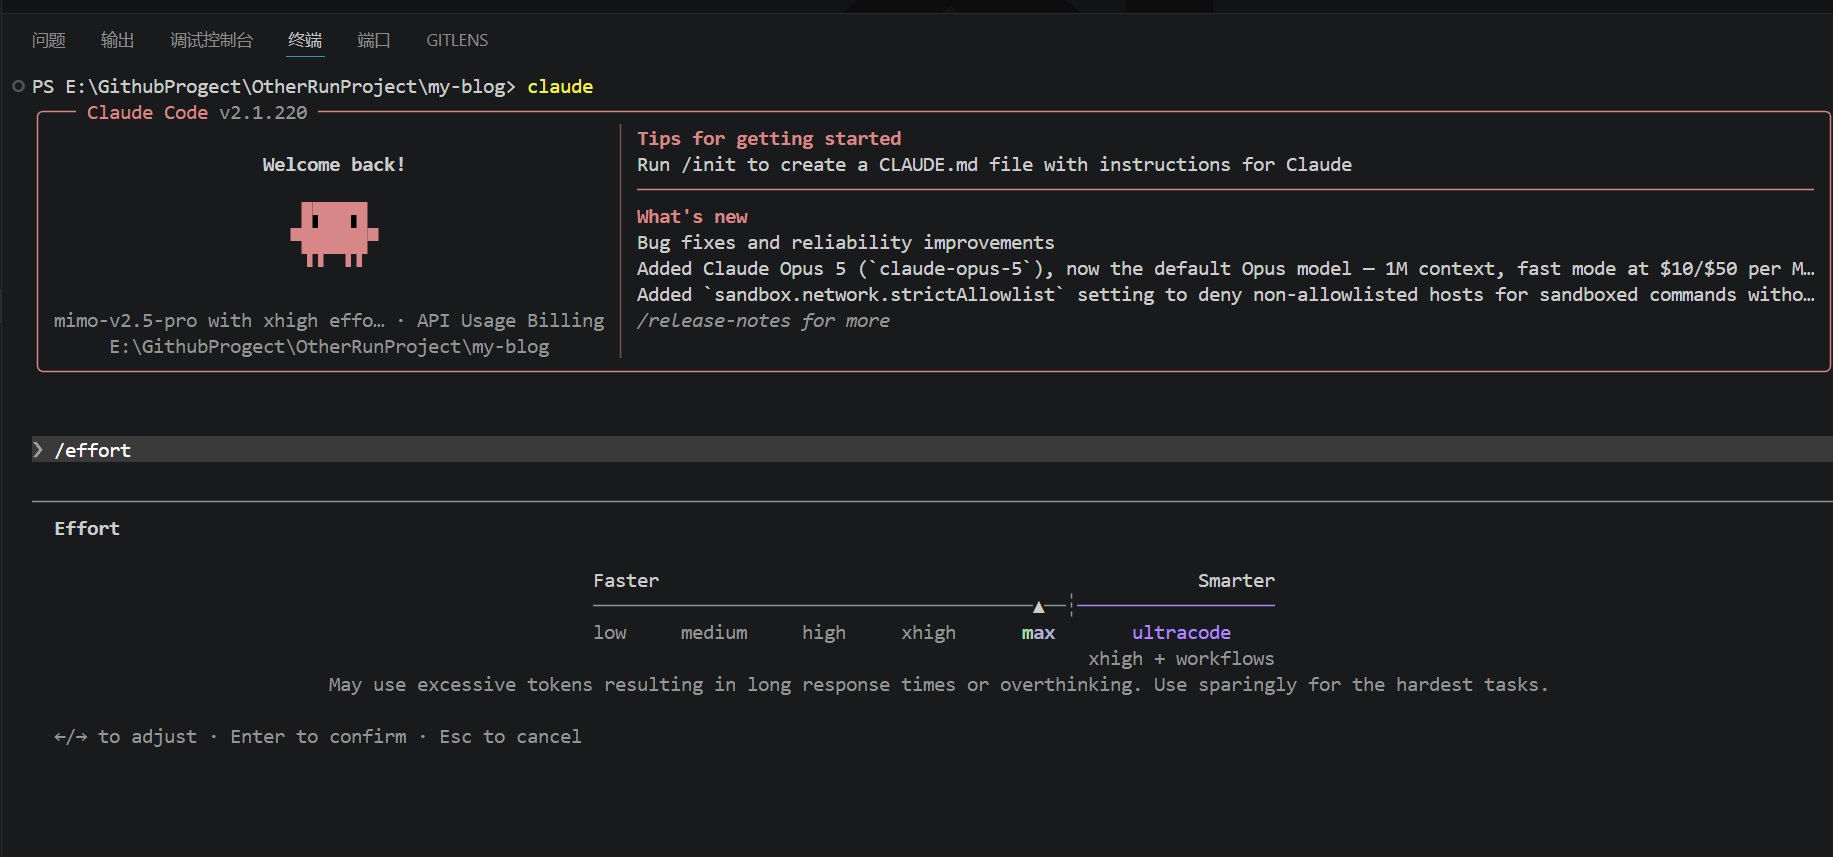This screenshot has width=1833, height=857.
Task: Select the max effort level
Action: [1038, 632]
